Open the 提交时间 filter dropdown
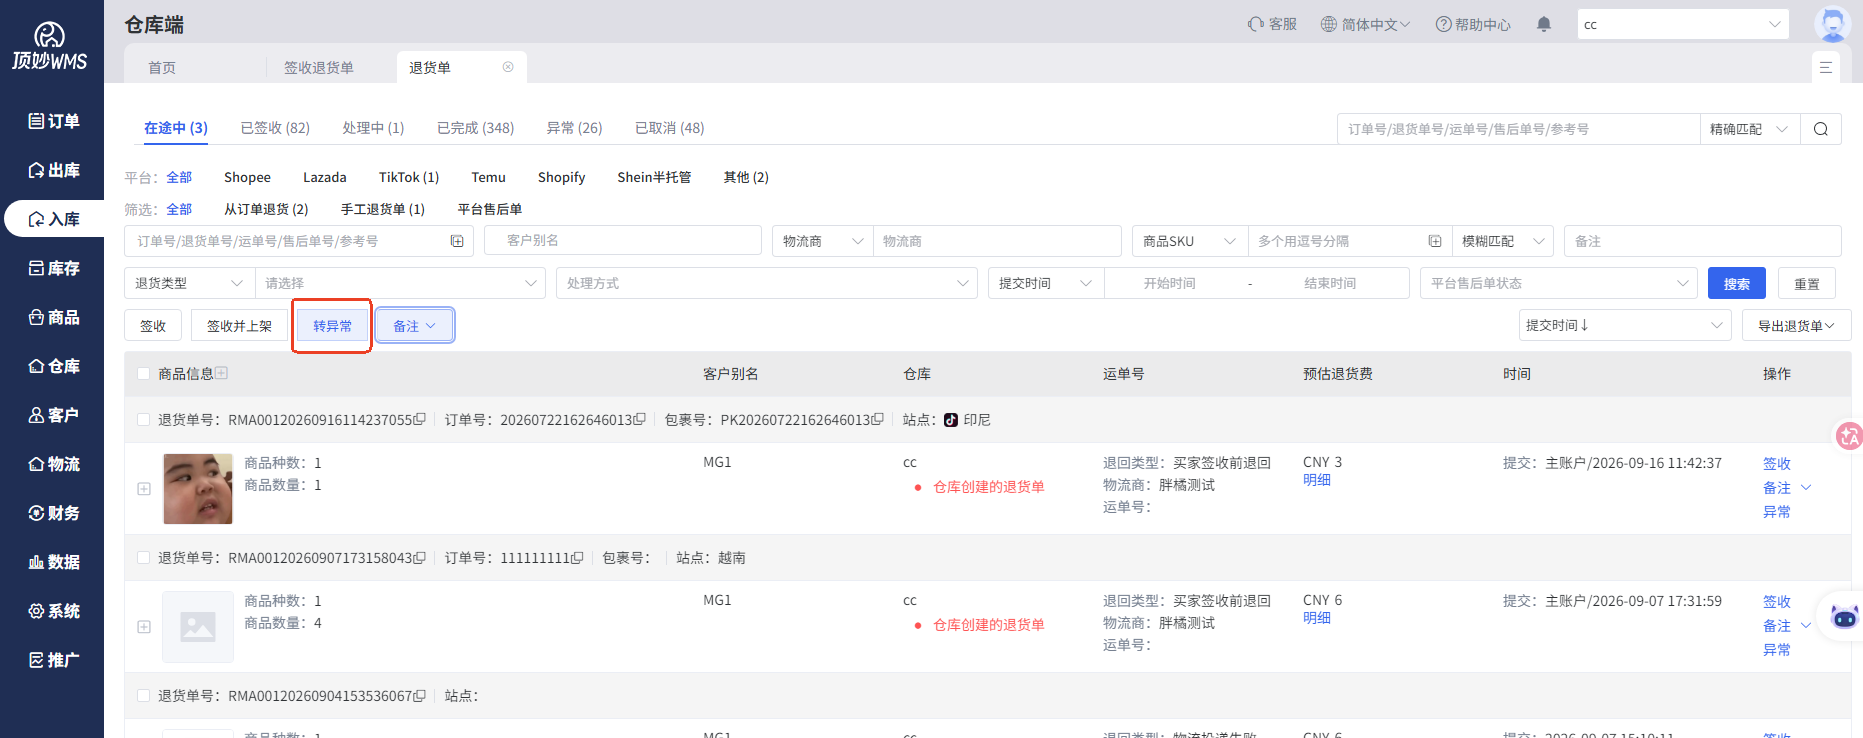This screenshot has height=738, width=1863. pos(1046,283)
